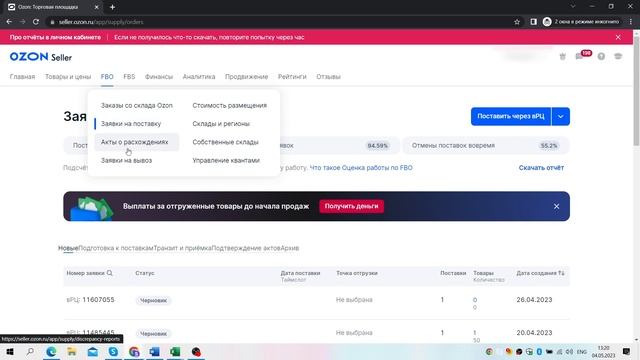Bookmark this page with star icon
The image size is (640, 360).
pos(517,22)
